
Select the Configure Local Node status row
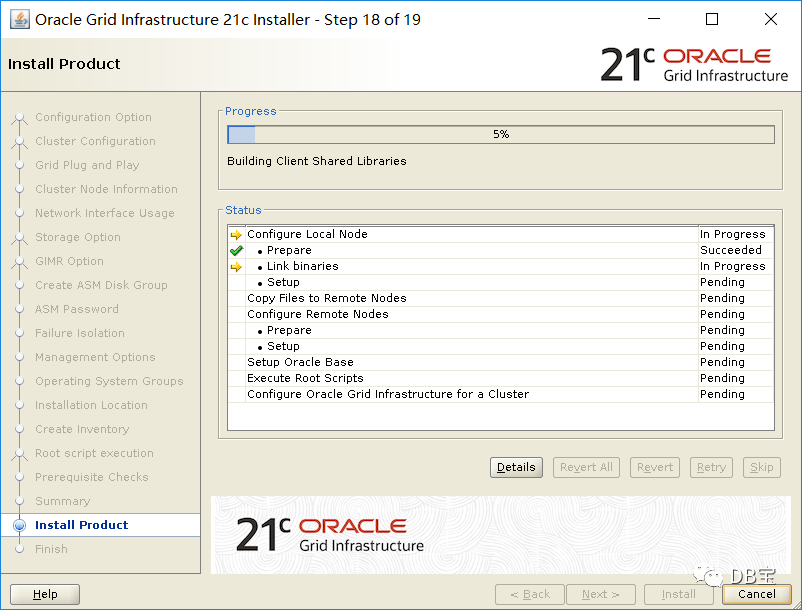click(x=501, y=234)
